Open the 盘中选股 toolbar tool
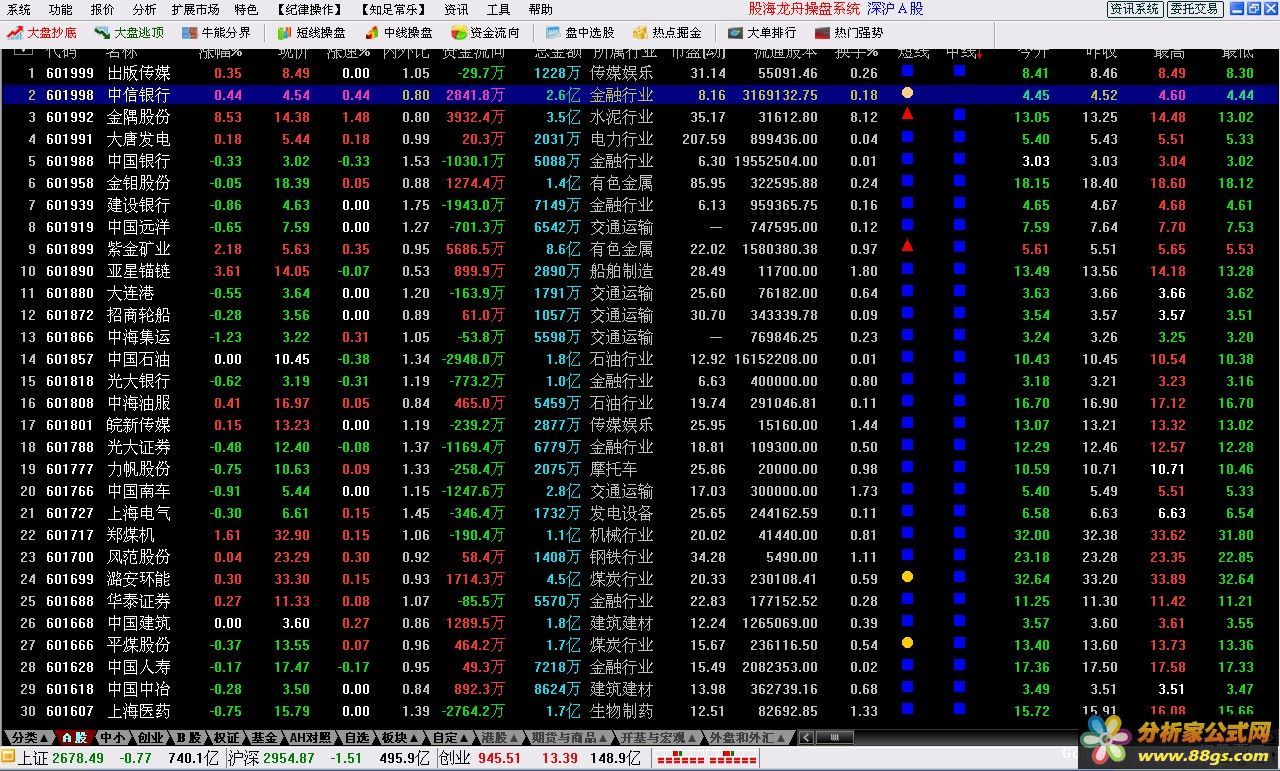The height and width of the screenshot is (771, 1280). tap(580, 32)
